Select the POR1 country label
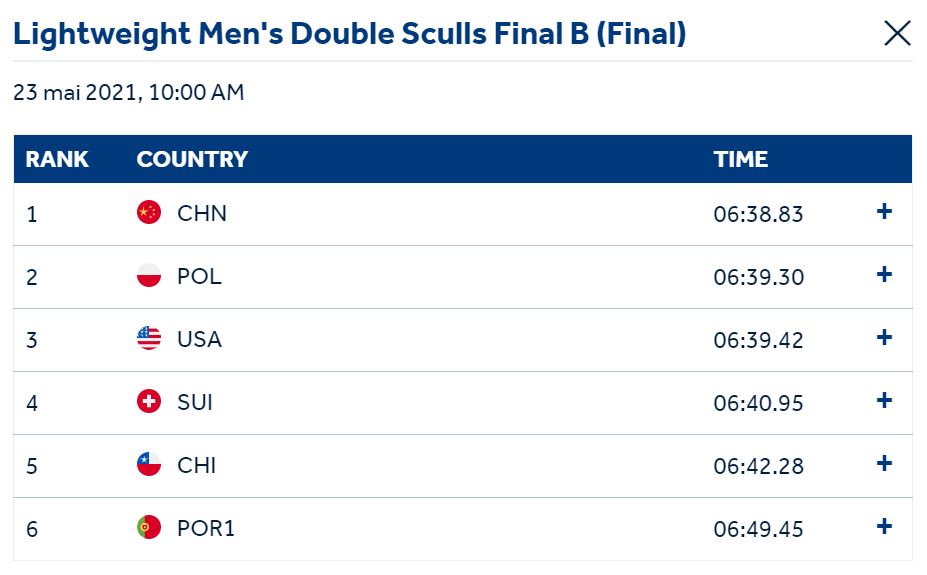Viewport: 927px width, 575px height. pyautogui.click(x=206, y=528)
